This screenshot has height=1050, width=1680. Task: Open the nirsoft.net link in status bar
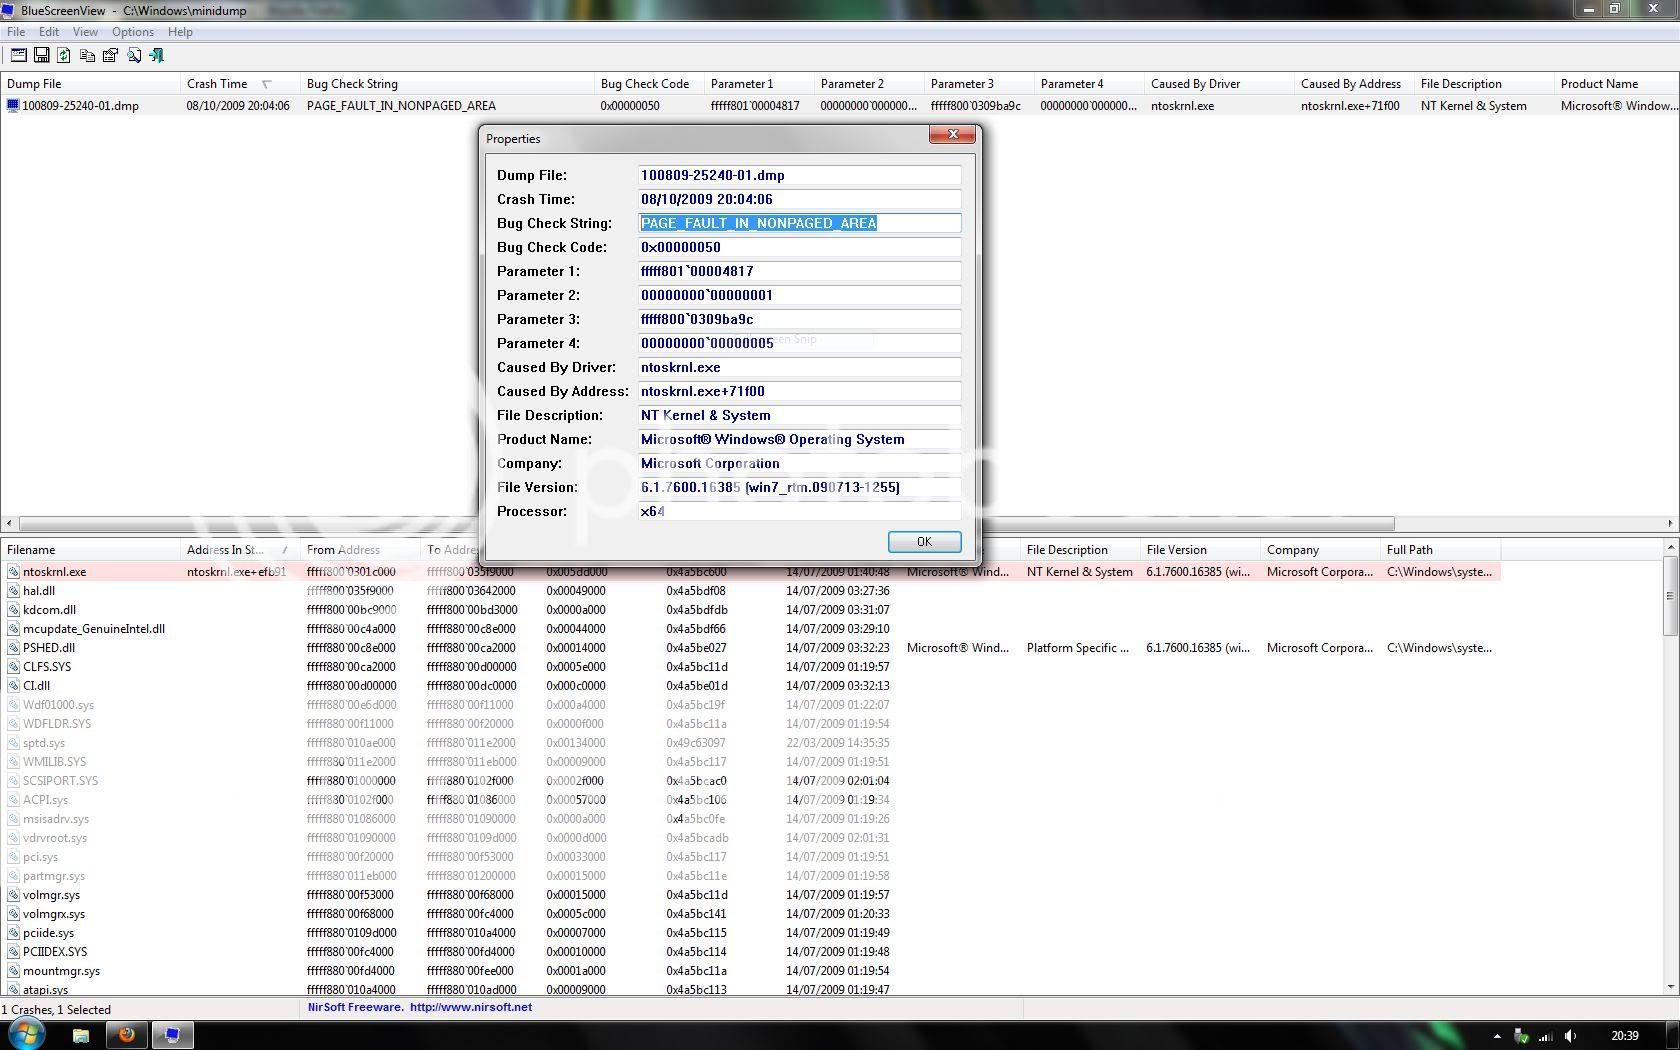click(x=471, y=1007)
